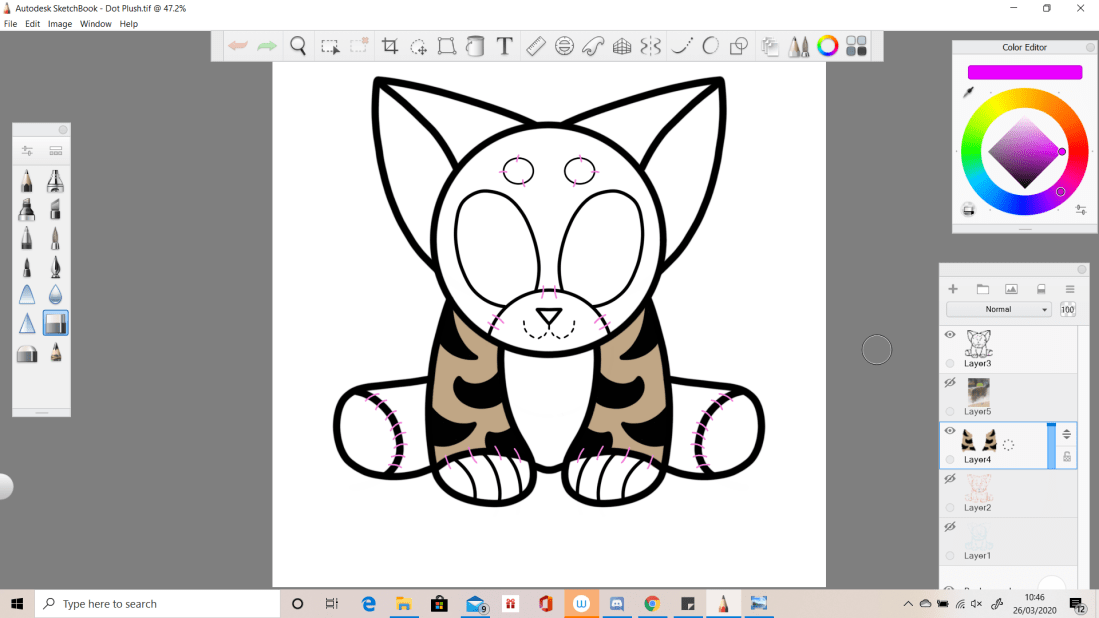Click the Zoom magnifier tool
Screen dimensions: 1099x618
pos(298,46)
